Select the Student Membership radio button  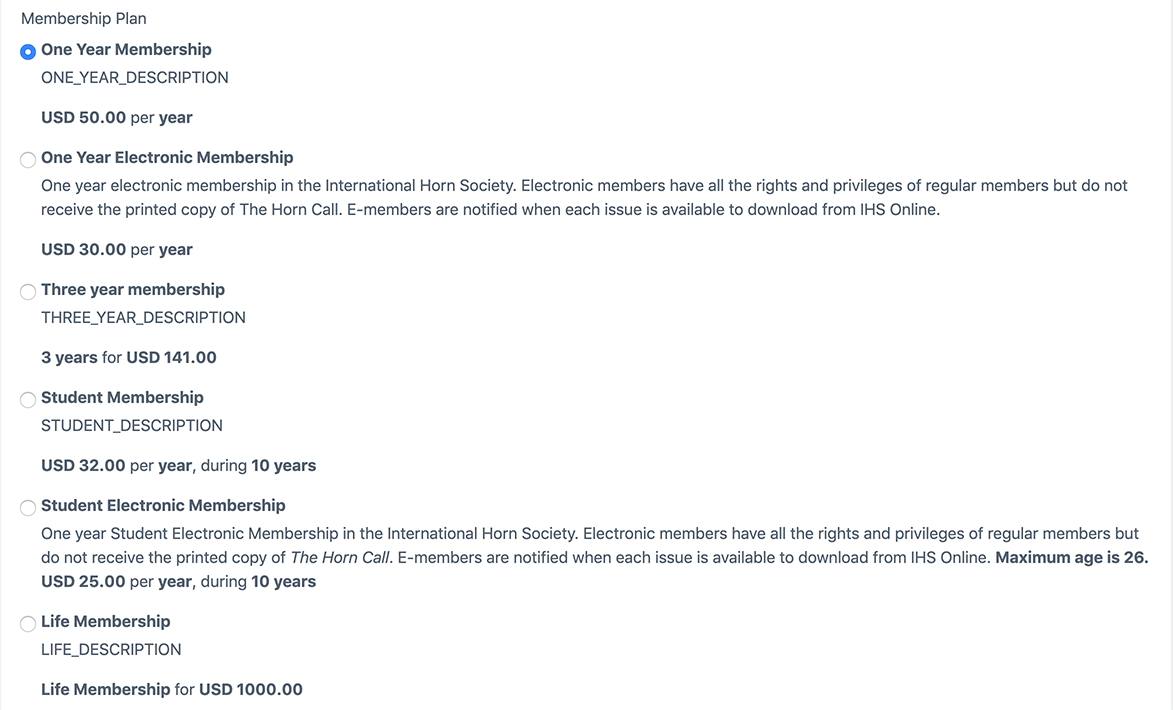tap(28, 400)
